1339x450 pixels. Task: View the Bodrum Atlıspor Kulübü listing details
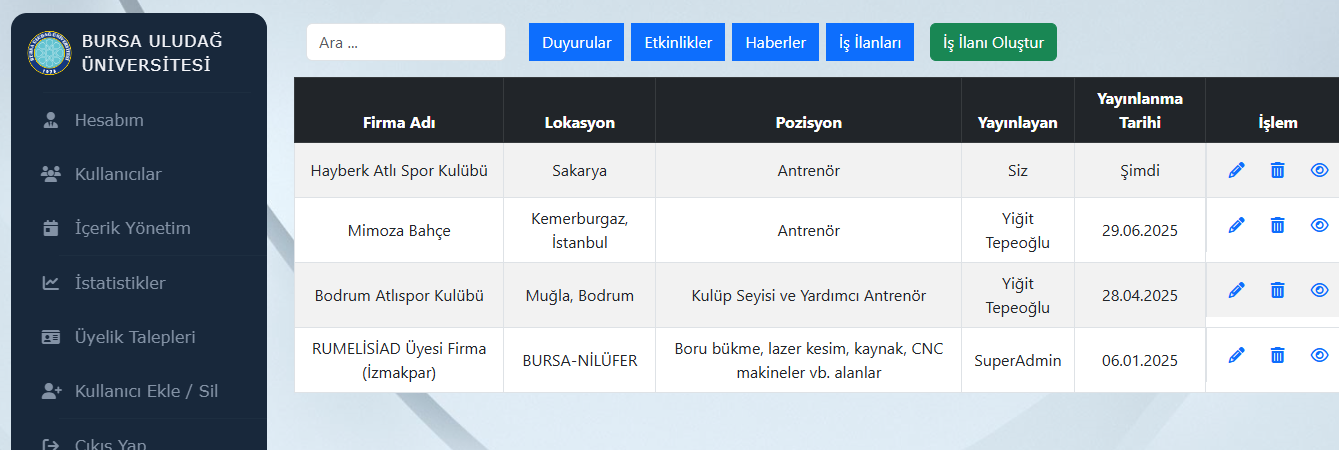(x=1319, y=290)
